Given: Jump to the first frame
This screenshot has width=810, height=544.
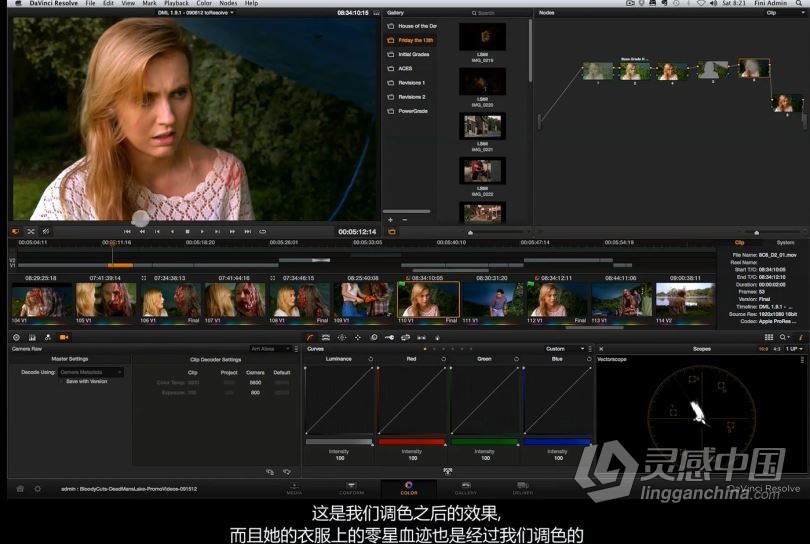Looking at the screenshot, I should [127, 231].
